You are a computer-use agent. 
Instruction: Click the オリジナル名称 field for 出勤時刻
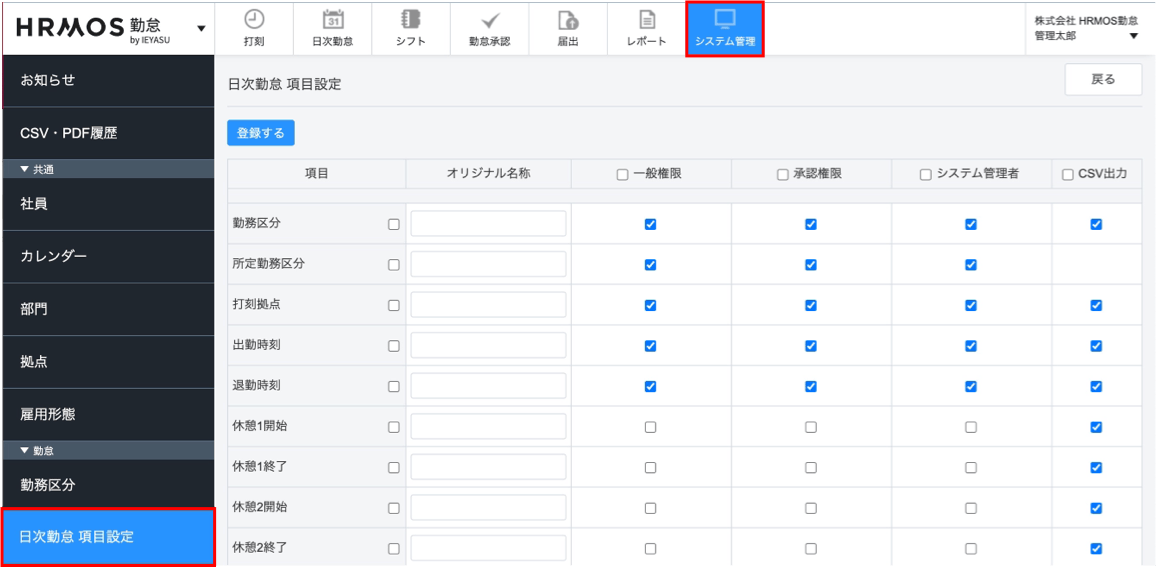pyautogui.click(x=488, y=346)
